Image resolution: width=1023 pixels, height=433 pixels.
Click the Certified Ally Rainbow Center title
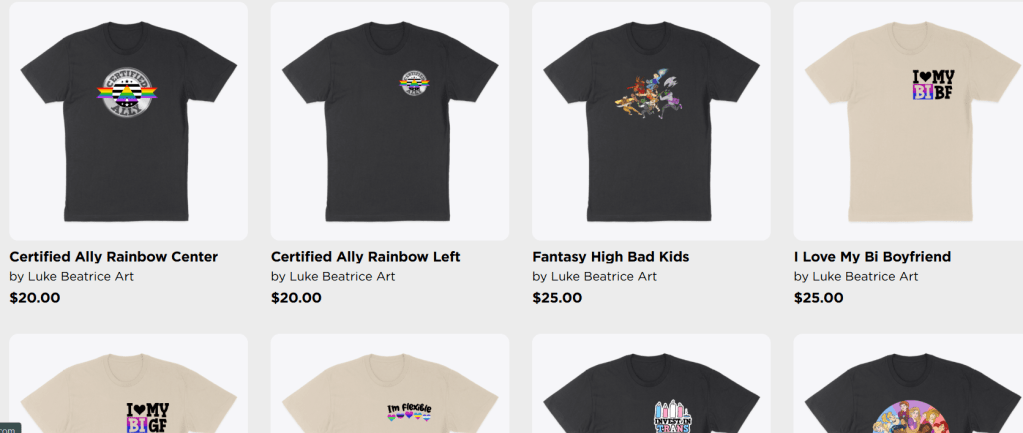(x=114, y=257)
